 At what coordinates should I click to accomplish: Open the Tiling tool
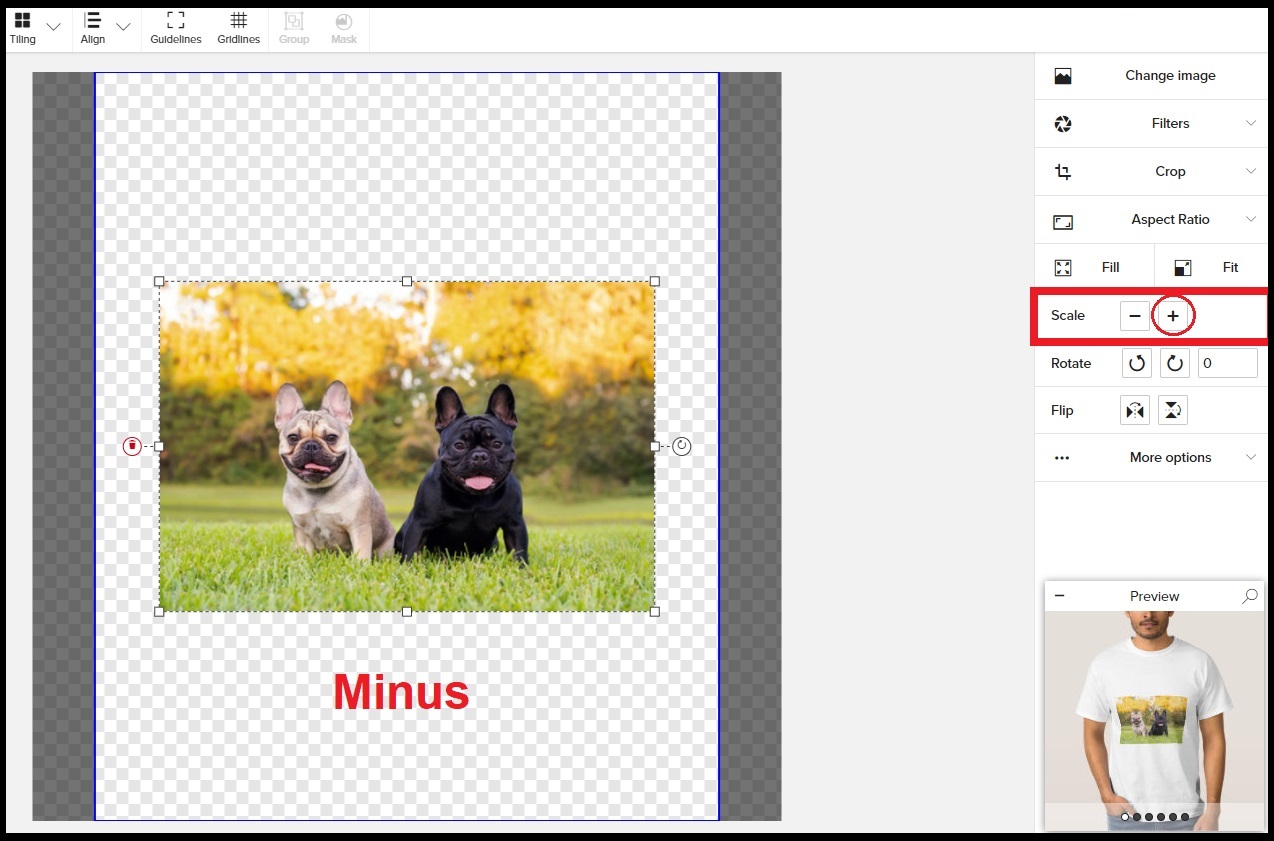coord(22,28)
